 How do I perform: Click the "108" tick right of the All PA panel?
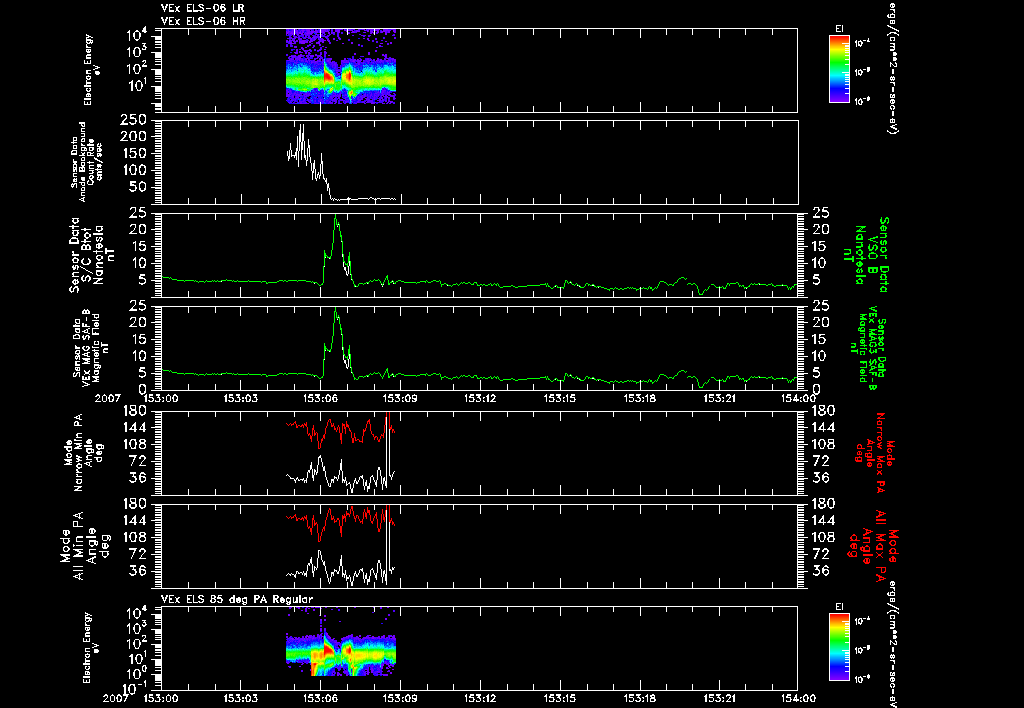coord(822,538)
